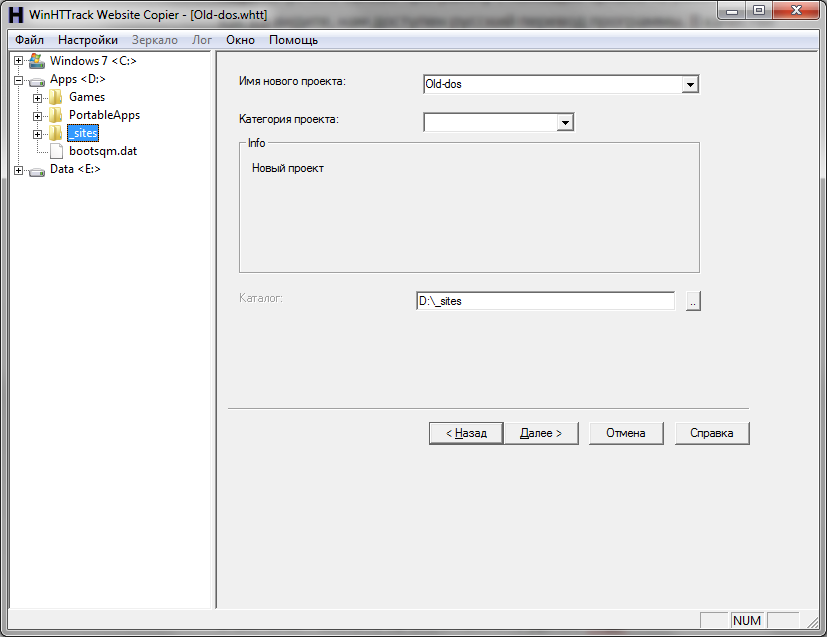Expand the Windows 7 C: drive node
The height and width of the screenshot is (637, 827).
(x=18, y=61)
